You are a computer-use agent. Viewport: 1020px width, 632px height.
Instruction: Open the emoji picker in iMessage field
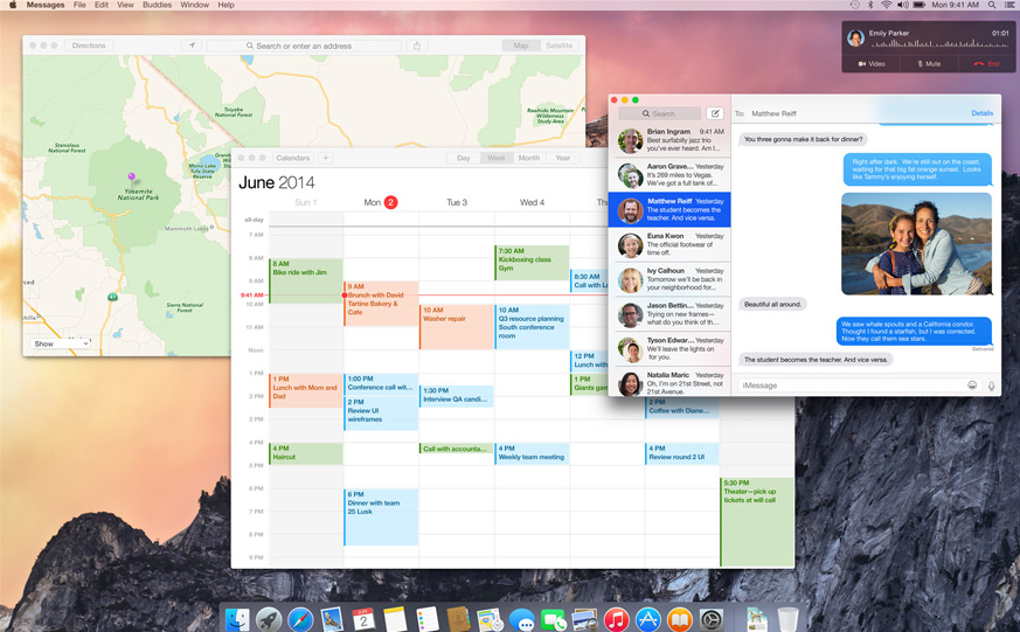point(972,385)
